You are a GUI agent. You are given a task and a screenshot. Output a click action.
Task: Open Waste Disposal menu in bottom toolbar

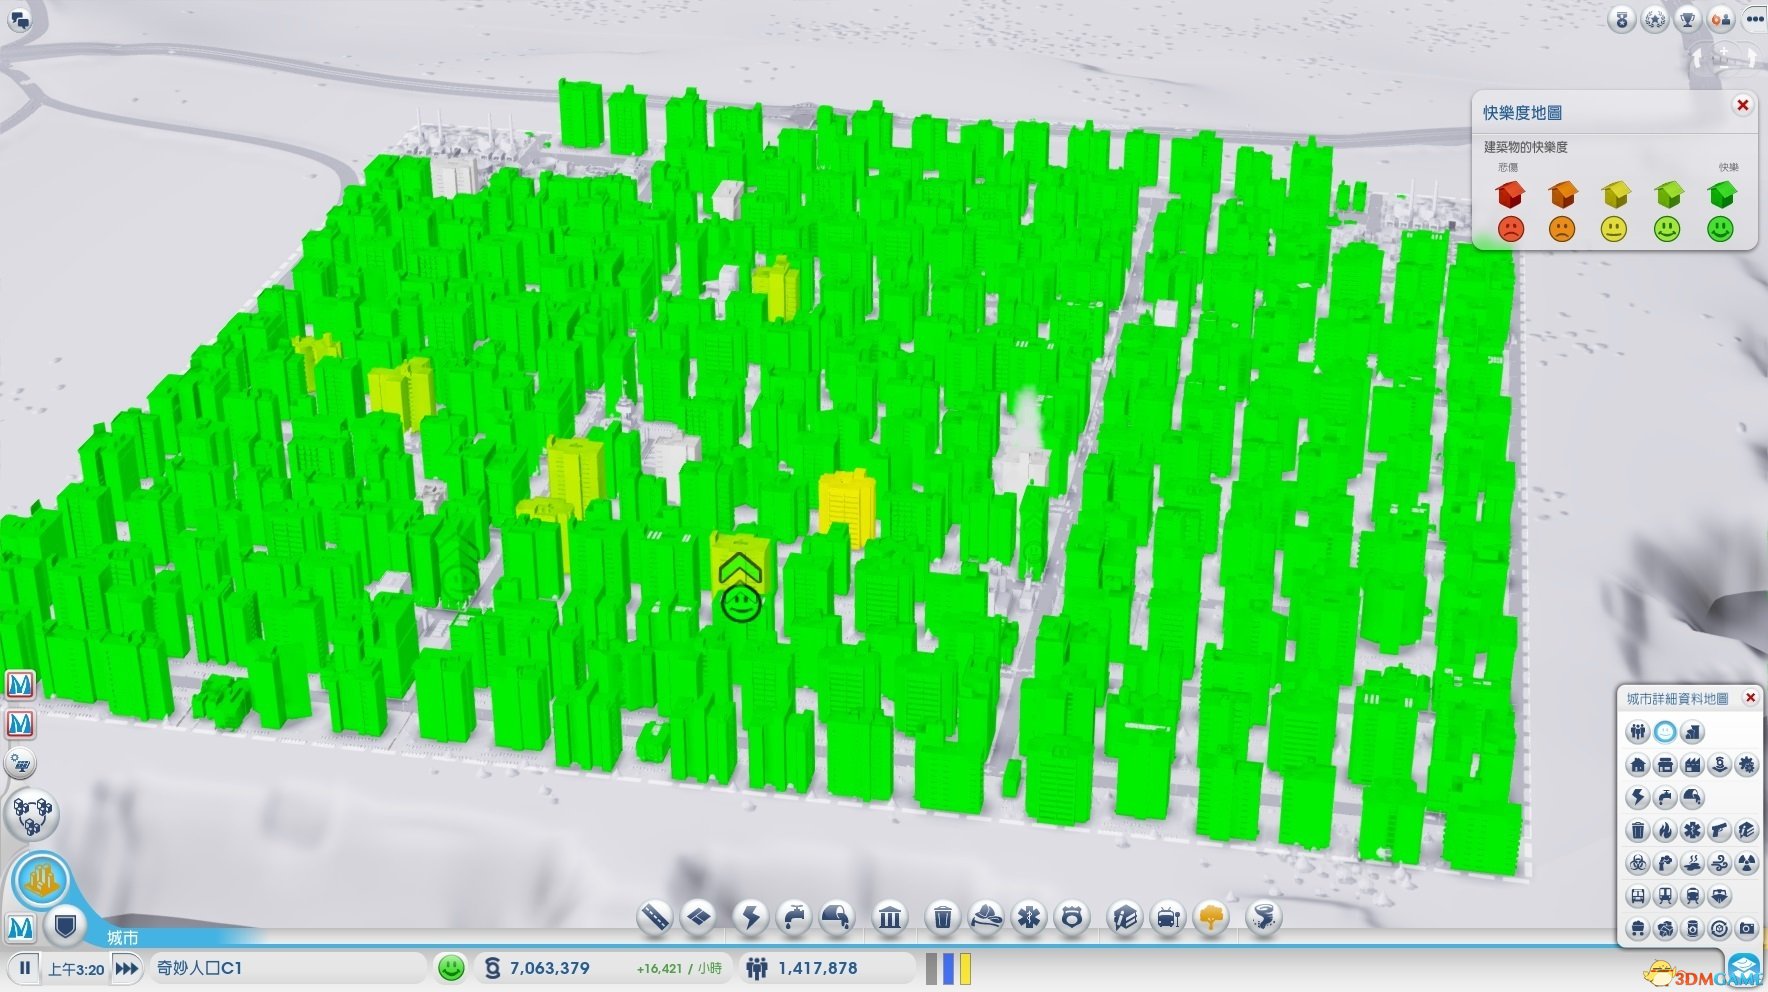pos(942,917)
